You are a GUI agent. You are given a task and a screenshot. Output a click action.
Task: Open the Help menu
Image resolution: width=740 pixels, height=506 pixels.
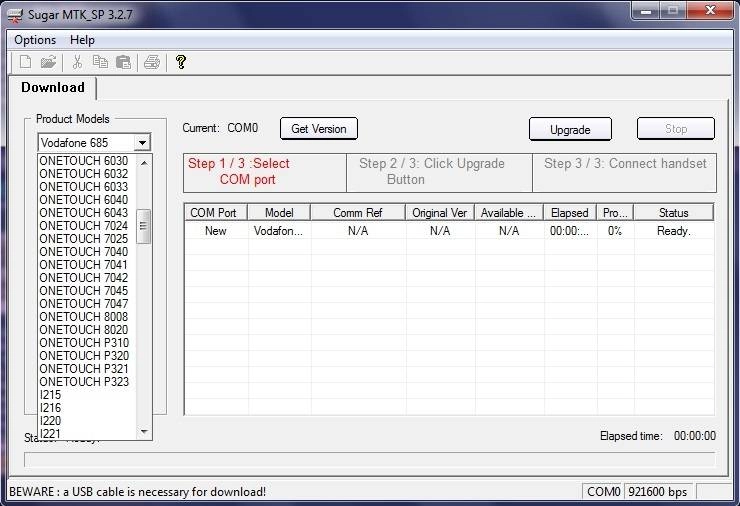point(82,40)
